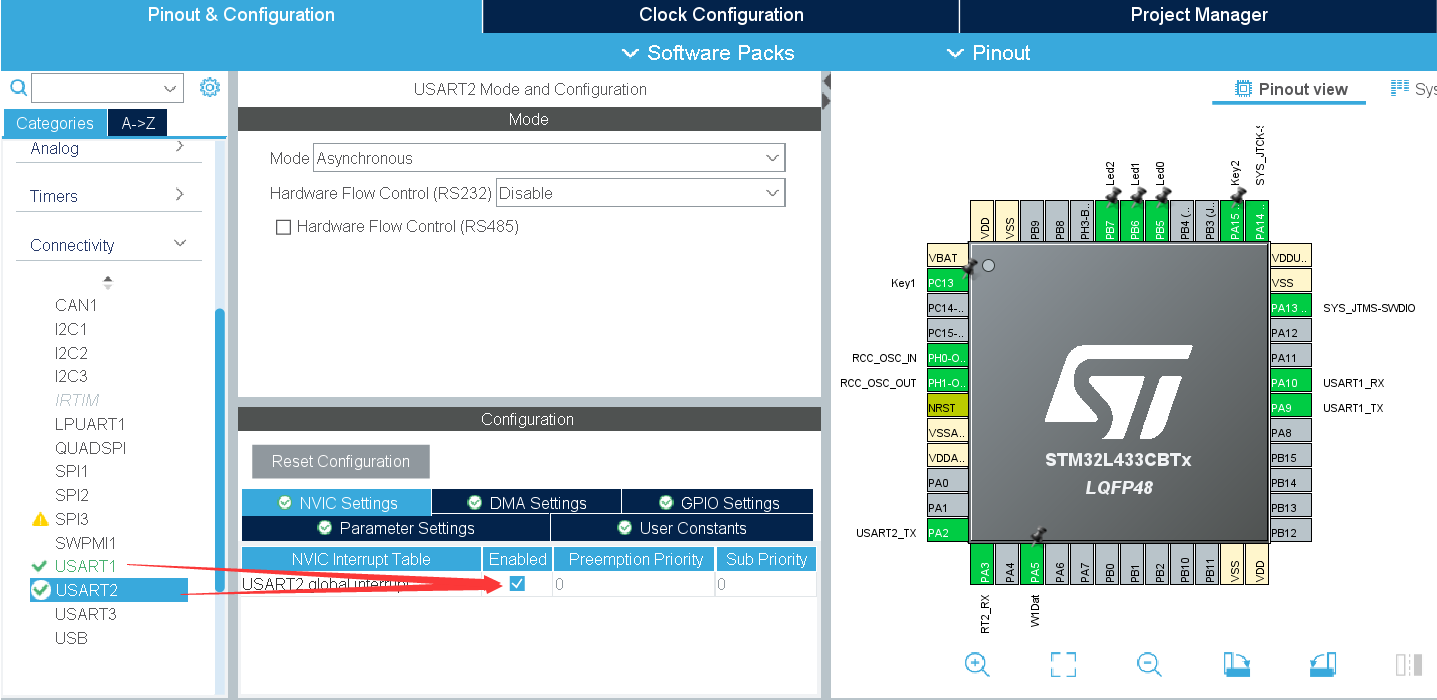Collapse the Connectivity category
This screenshot has width=1437, height=700.
tap(108, 245)
